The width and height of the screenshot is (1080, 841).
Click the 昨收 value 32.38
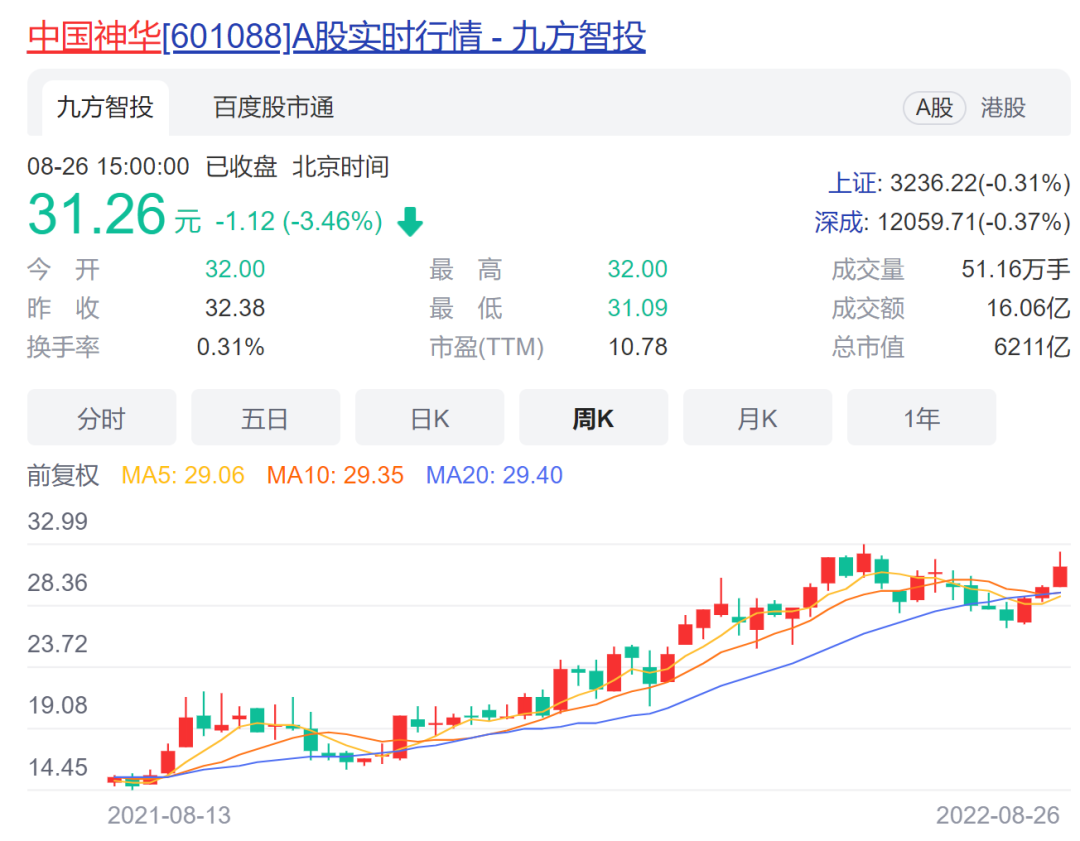click(x=235, y=308)
